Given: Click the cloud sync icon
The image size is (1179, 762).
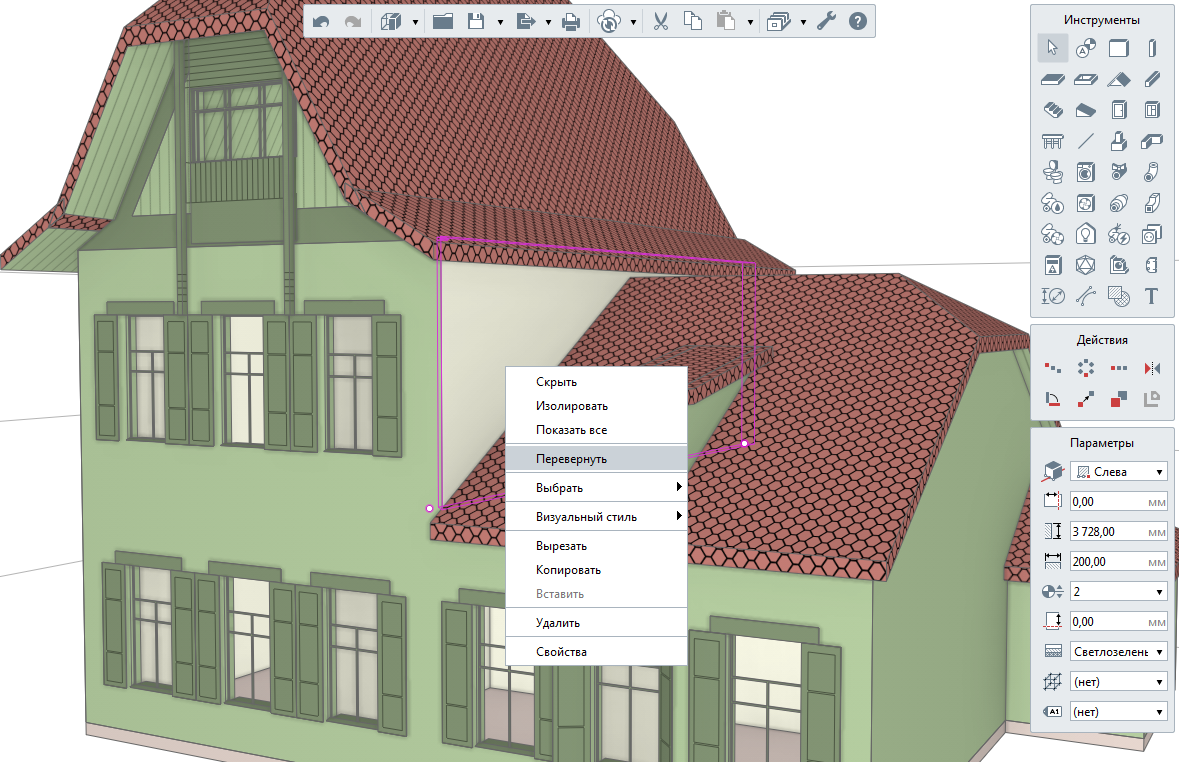Looking at the screenshot, I should point(608,22).
